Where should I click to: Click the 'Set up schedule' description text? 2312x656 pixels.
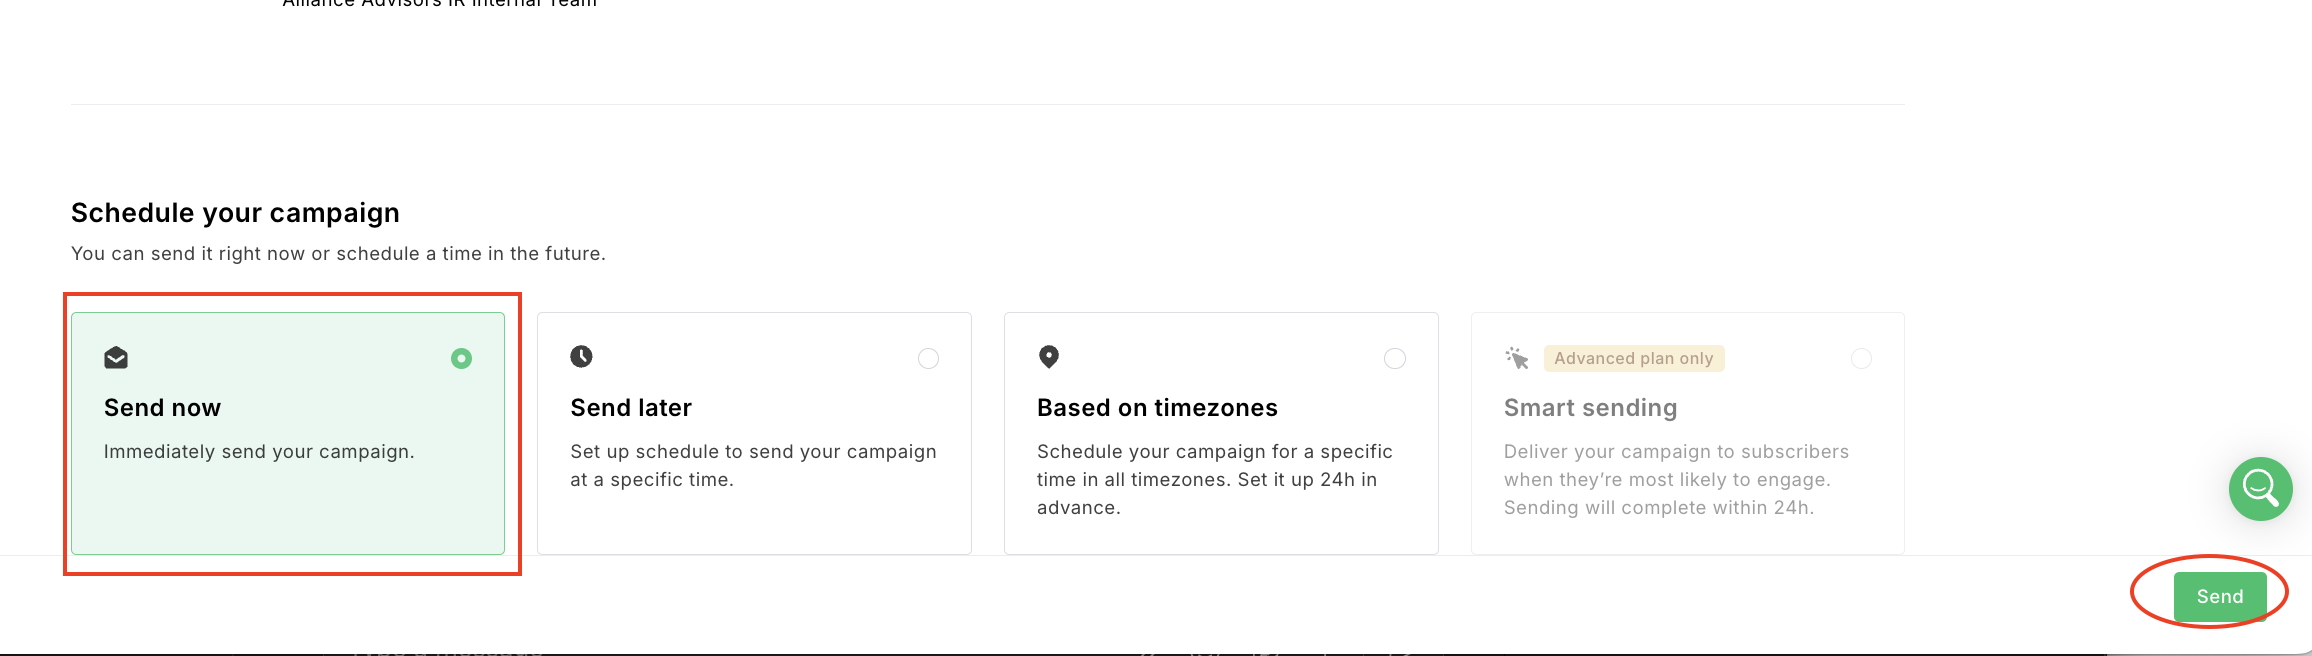point(753,466)
